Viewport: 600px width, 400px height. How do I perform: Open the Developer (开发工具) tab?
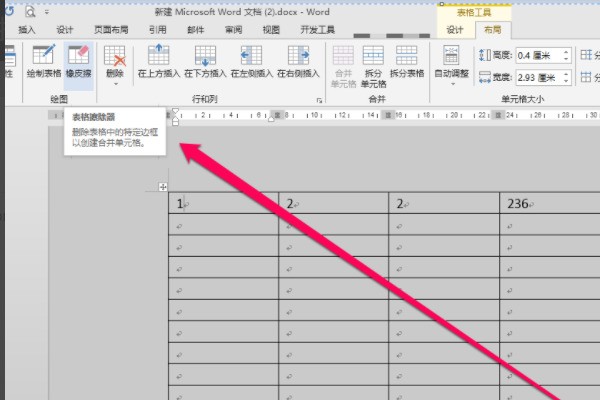[x=318, y=30]
